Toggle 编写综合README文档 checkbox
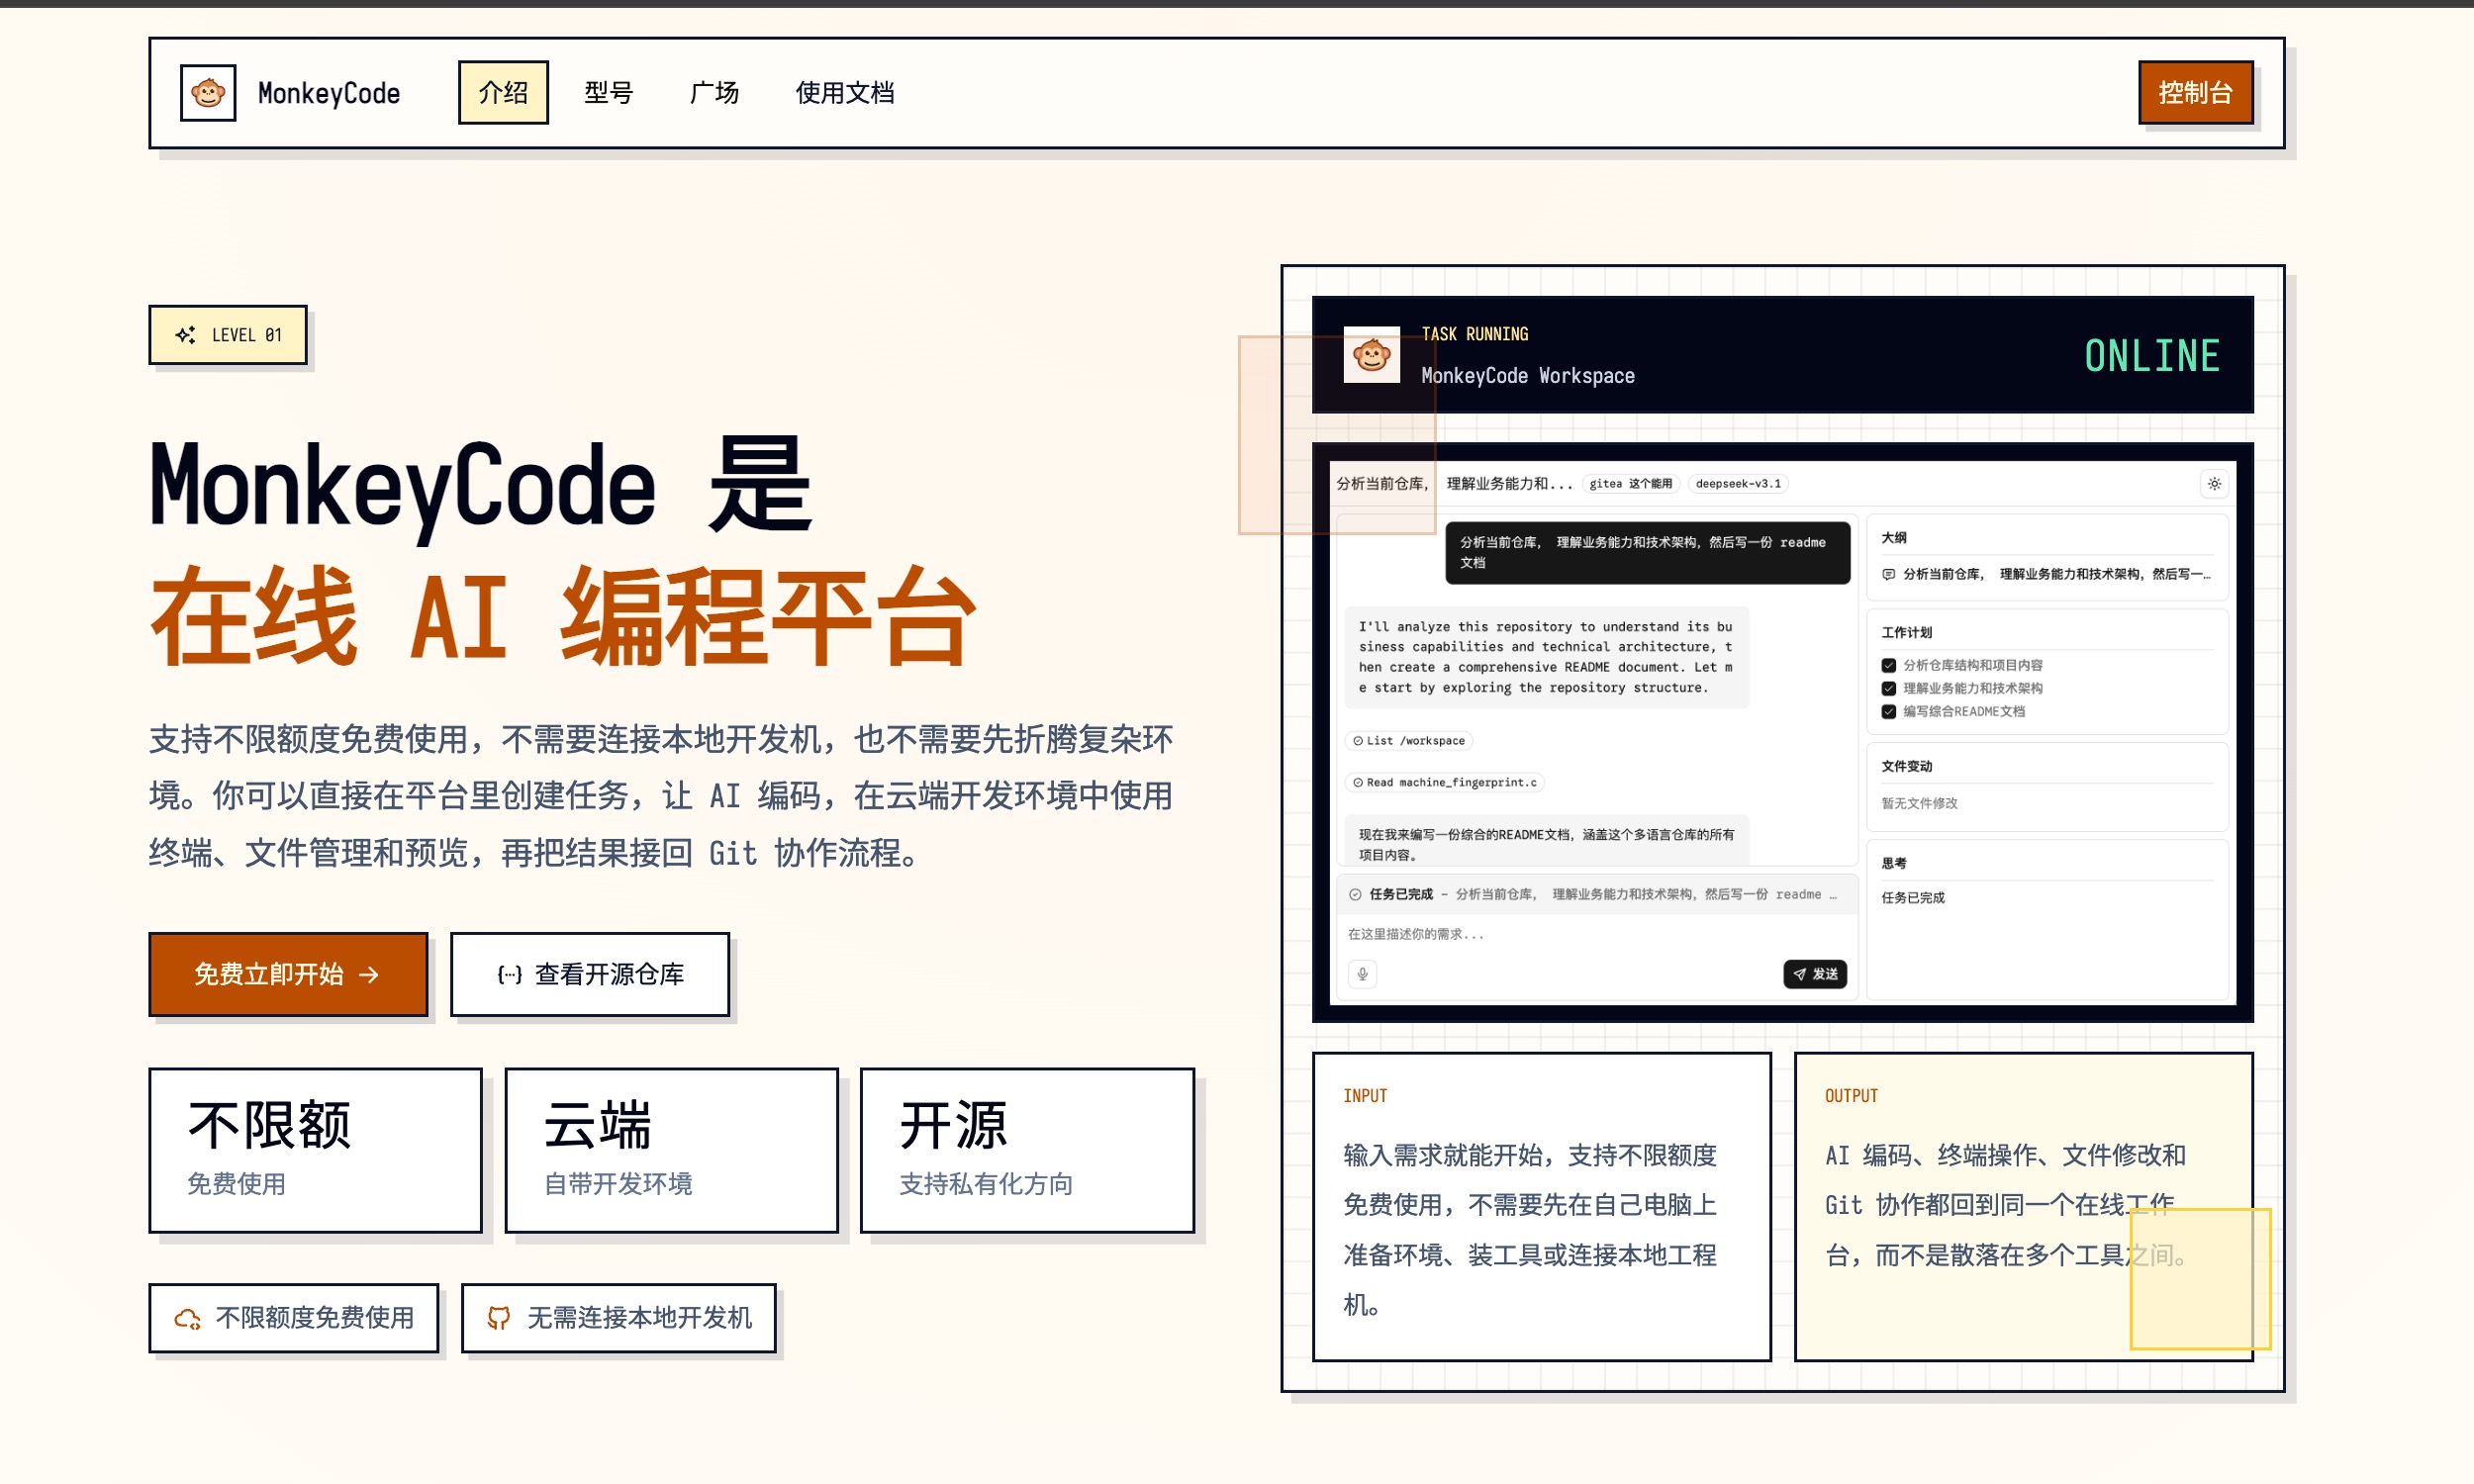Screen dimensions: 2474x1484 1888,712
